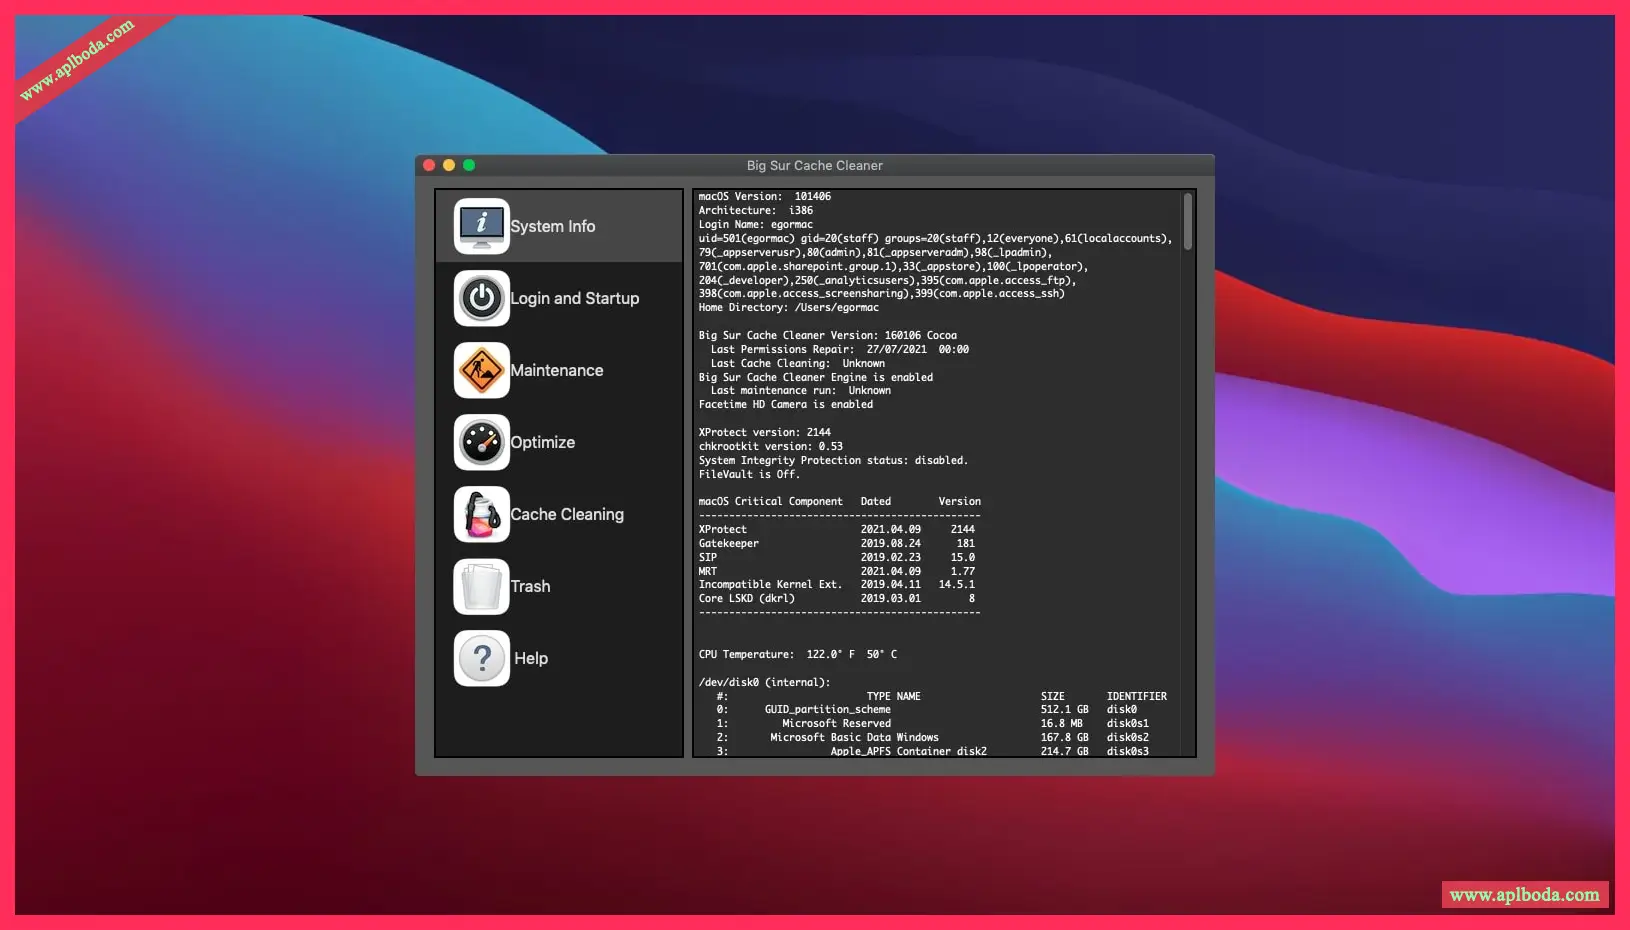Image resolution: width=1630 pixels, height=930 pixels.
Task: Select the System Info text label
Action: (x=552, y=227)
